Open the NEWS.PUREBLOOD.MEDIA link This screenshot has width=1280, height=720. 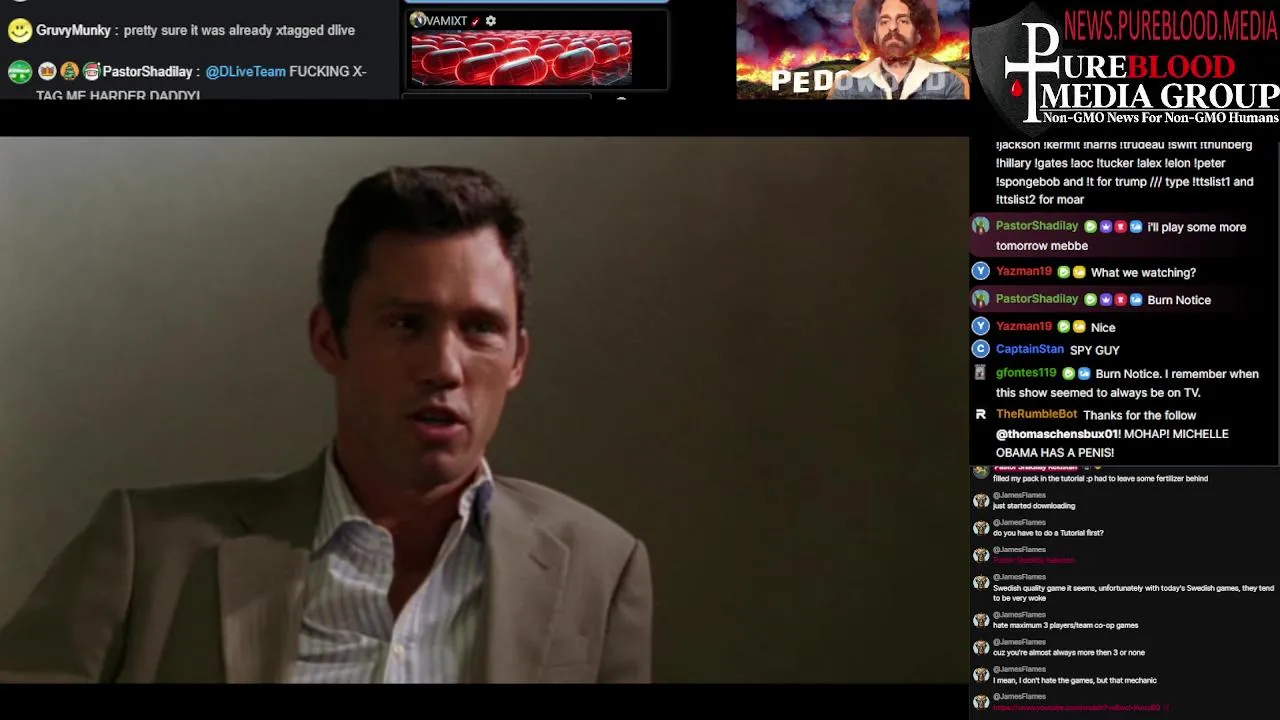1171,25
